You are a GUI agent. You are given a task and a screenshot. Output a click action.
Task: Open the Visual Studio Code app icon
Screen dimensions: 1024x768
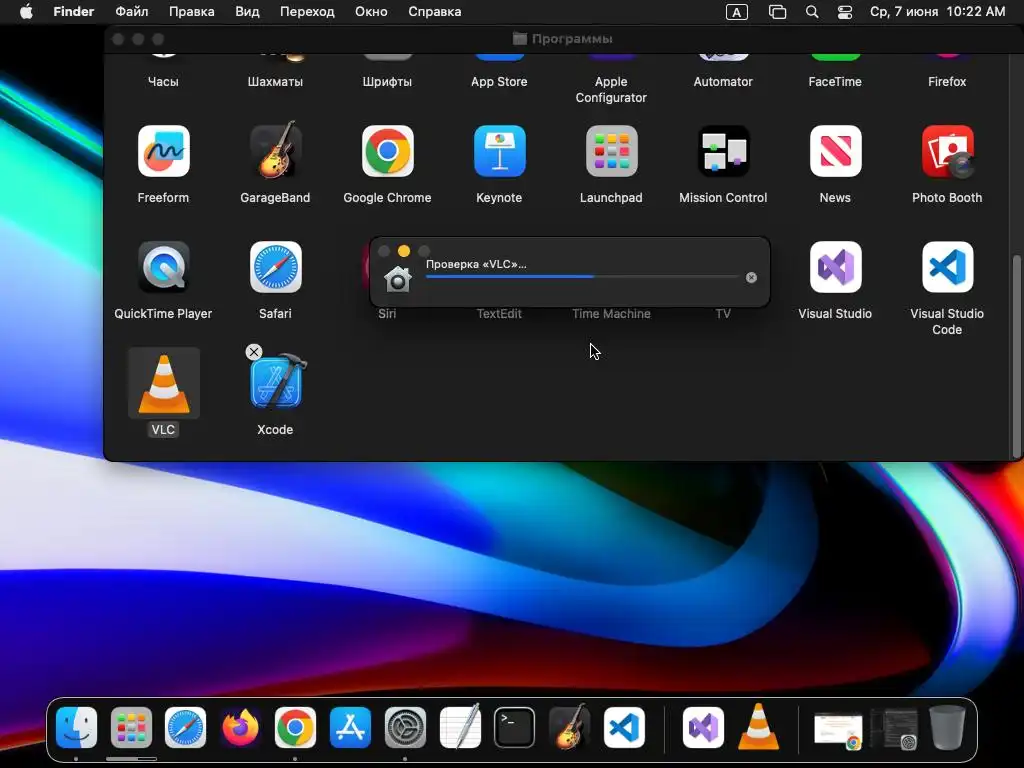pyautogui.click(x=947, y=267)
